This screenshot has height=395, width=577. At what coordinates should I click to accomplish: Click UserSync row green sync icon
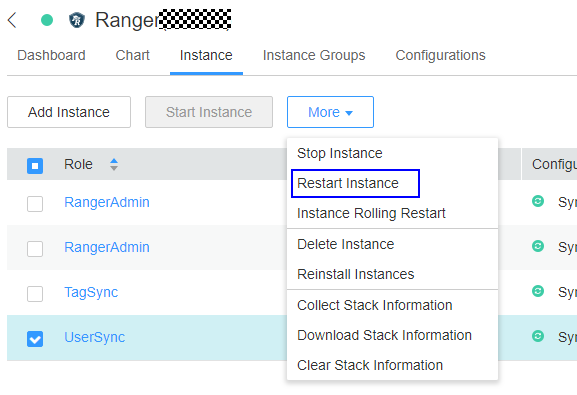click(x=538, y=336)
